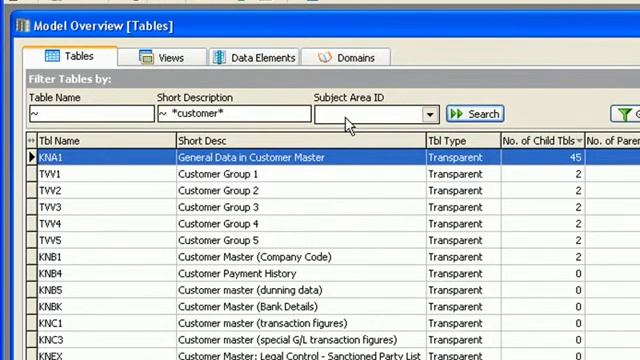
Task: Click the Search button
Action: coord(475,114)
